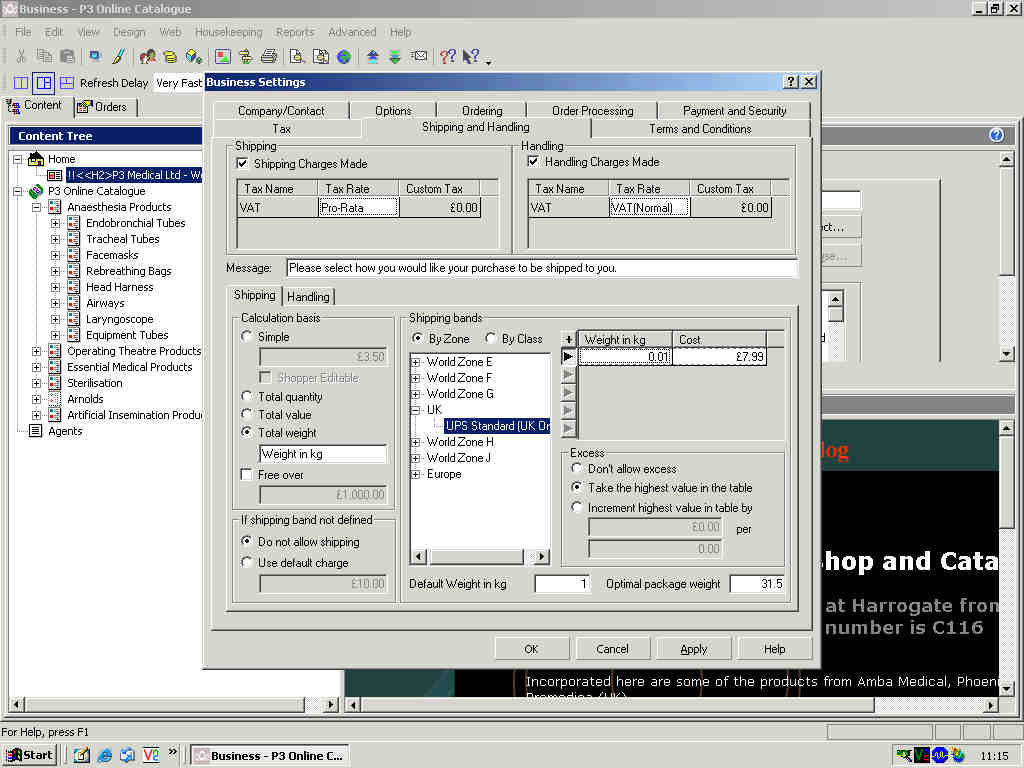Expand the World Zone E tree node
The width and height of the screenshot is (1024, 768).
coord(416,362)
